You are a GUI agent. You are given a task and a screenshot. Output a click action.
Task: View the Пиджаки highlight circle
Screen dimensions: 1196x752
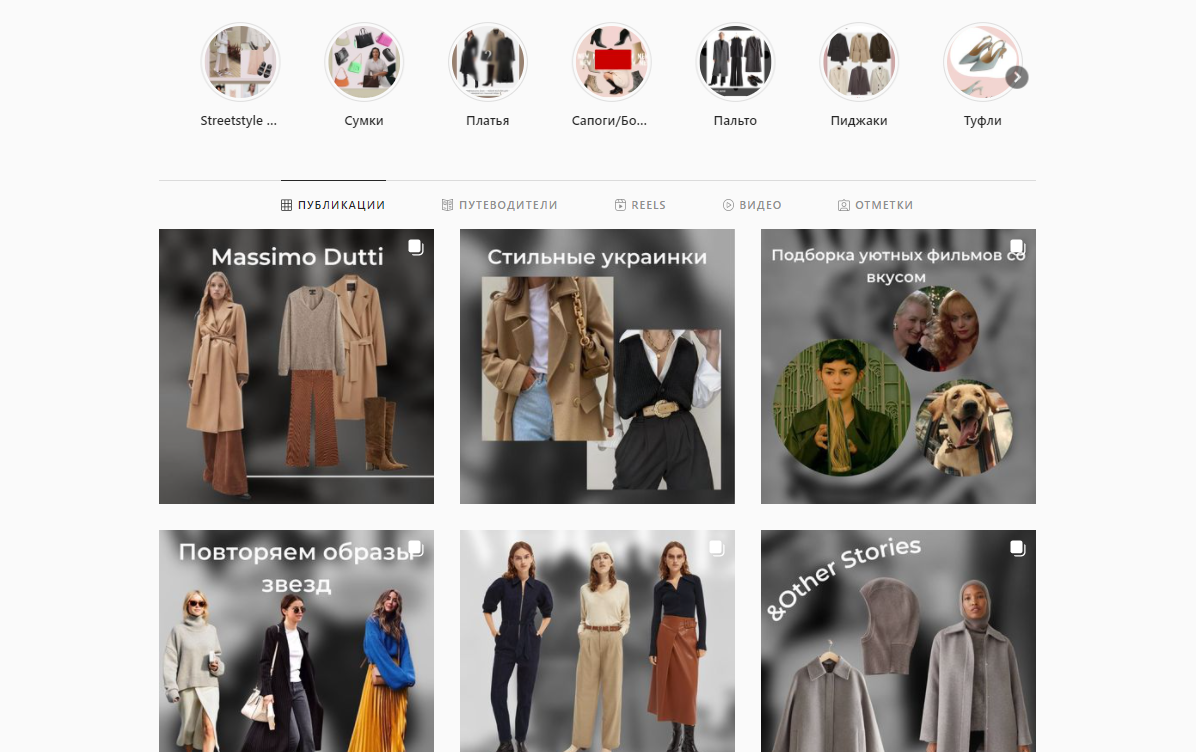point(859,62)
